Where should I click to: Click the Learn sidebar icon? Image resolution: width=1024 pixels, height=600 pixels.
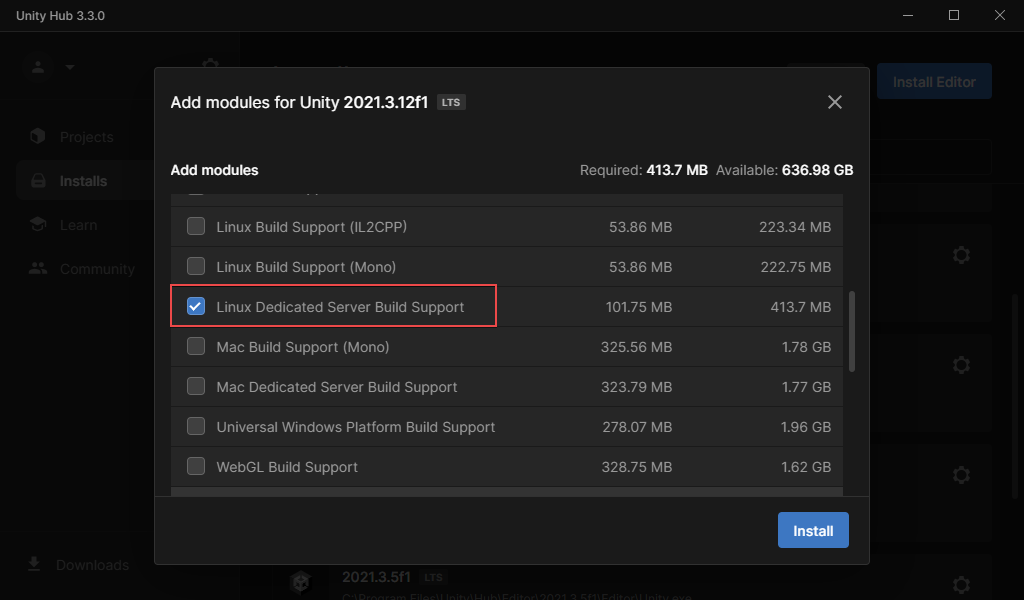click(x=36, y=224)
